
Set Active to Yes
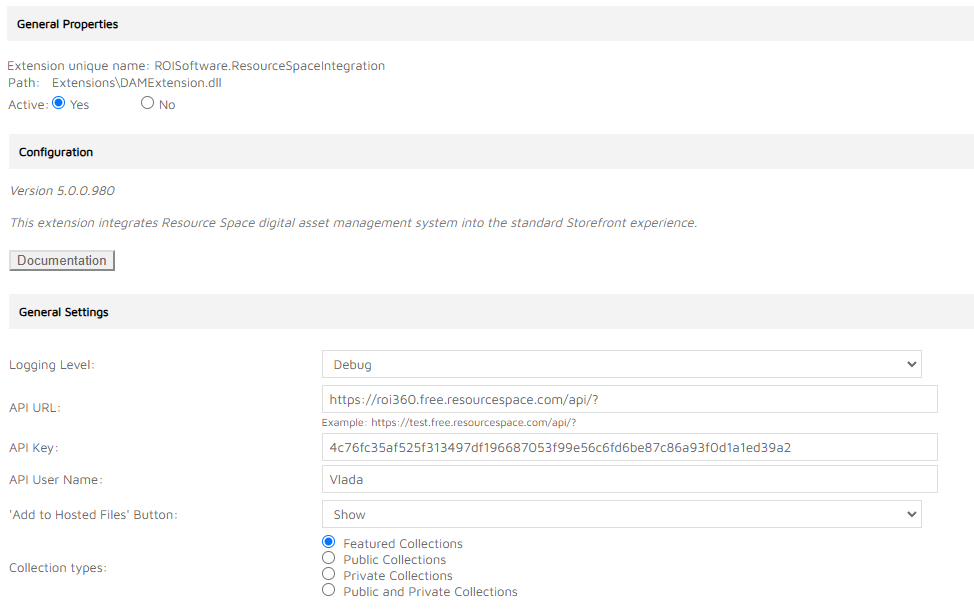tap(58, 103)
